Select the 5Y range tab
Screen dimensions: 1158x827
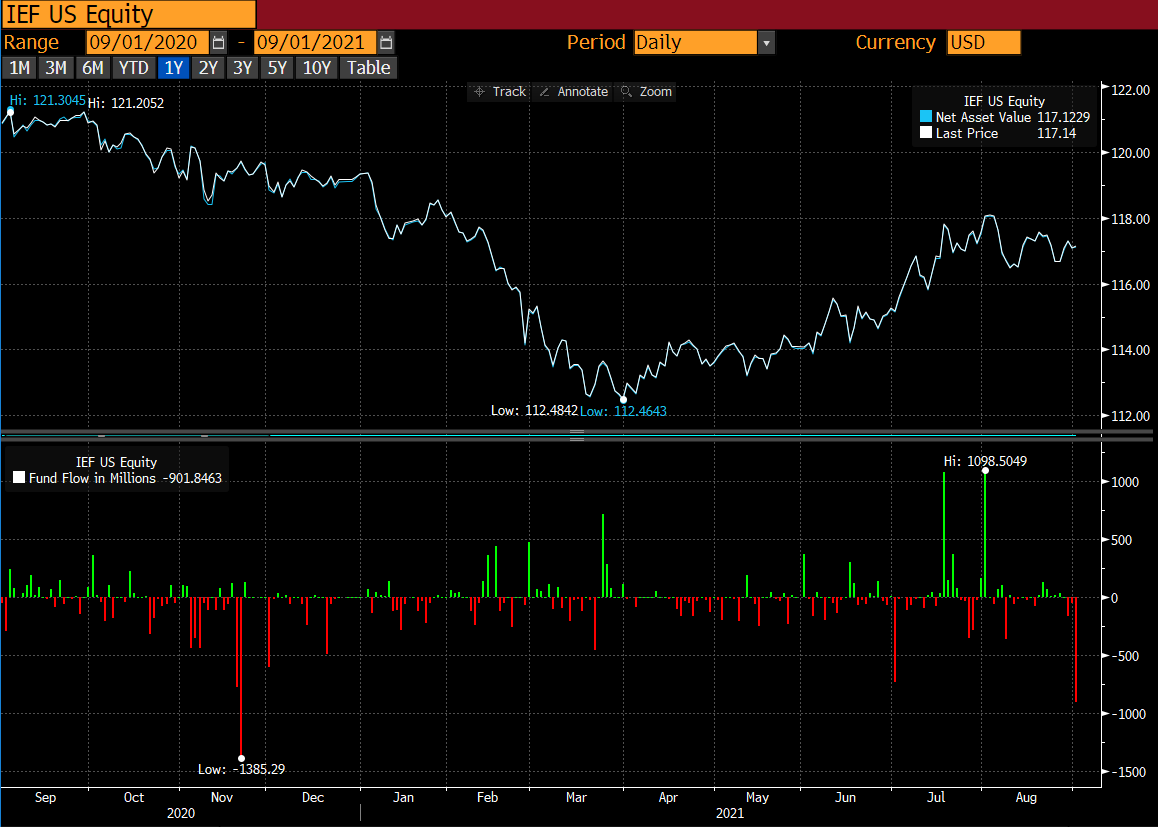click(277, 68)
